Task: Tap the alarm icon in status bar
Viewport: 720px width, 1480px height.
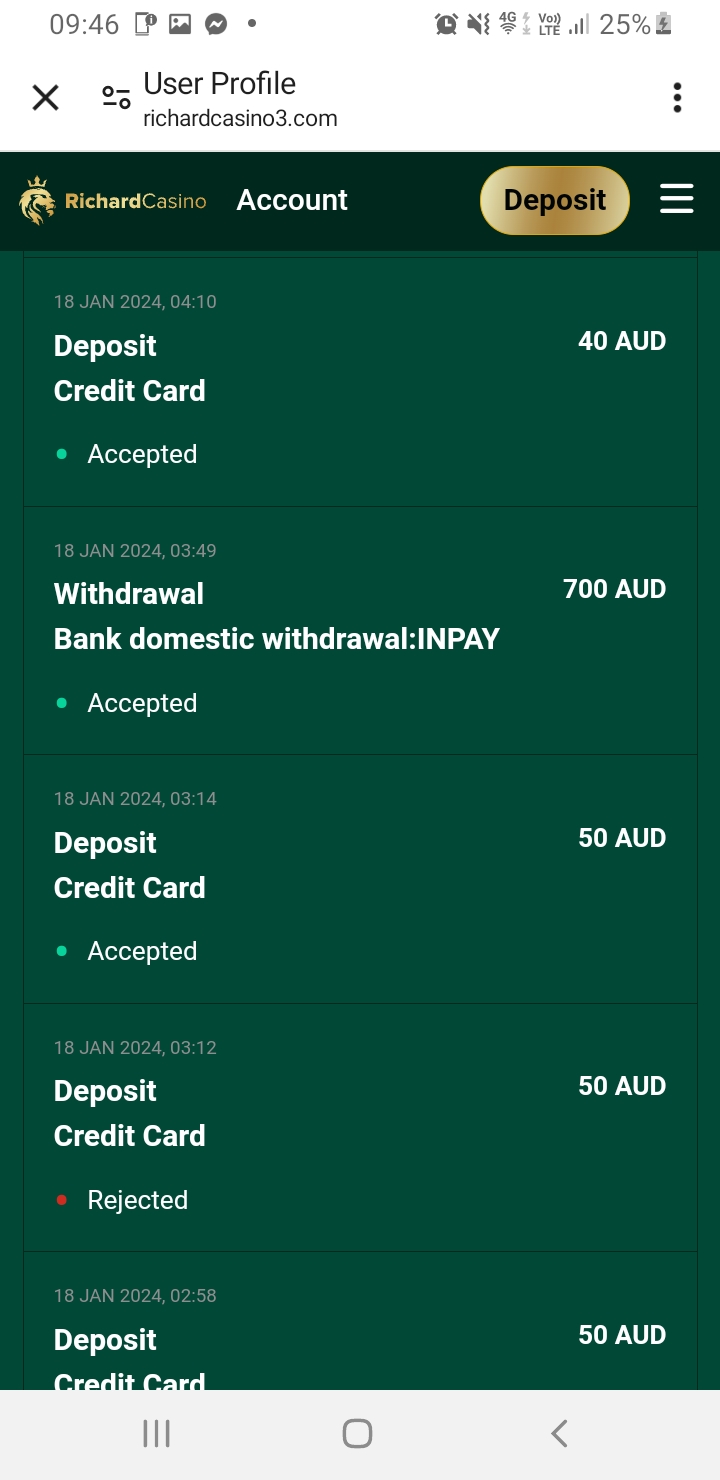Action: [446, 25]
